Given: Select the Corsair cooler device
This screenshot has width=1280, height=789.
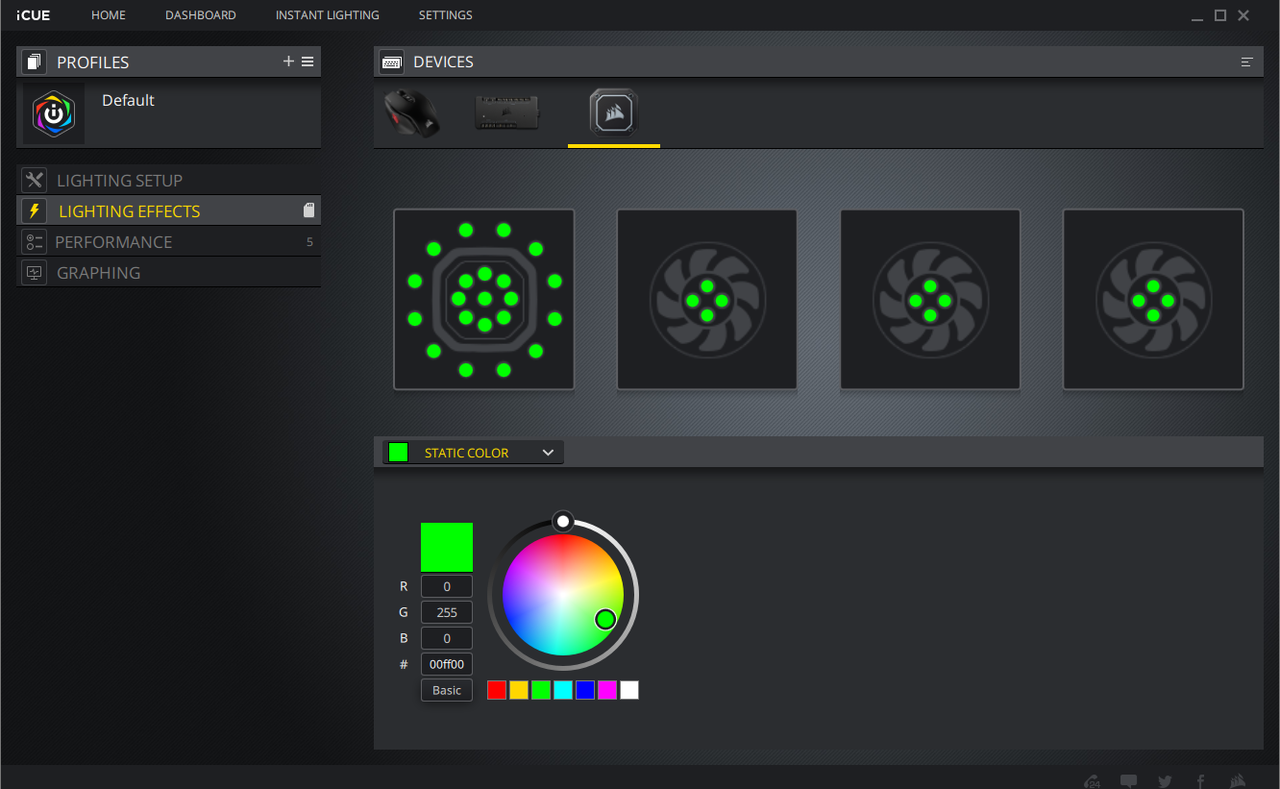Looking at the screenshot, I should [x=614, y=113].
